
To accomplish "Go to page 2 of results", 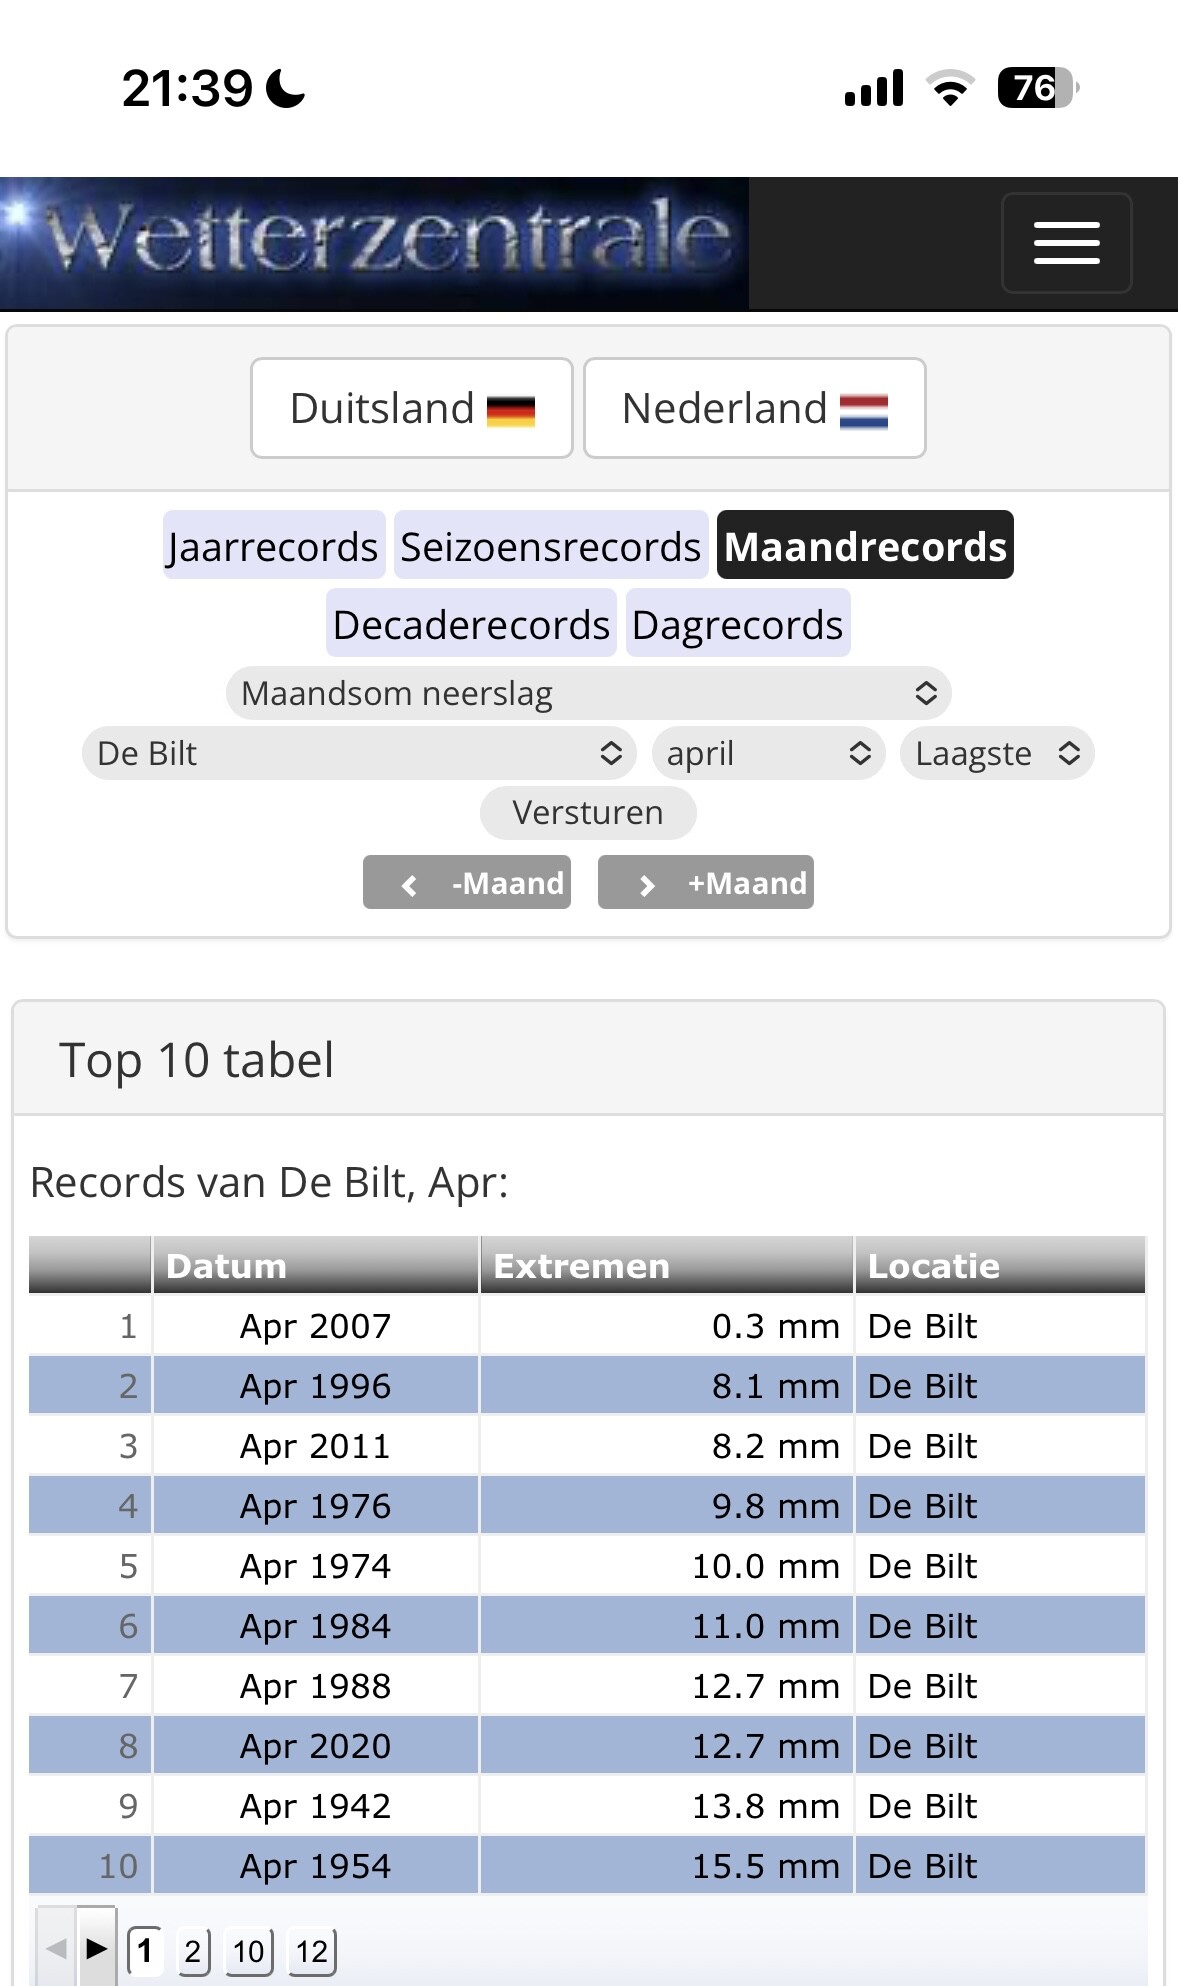I will tap(193, 1951).
